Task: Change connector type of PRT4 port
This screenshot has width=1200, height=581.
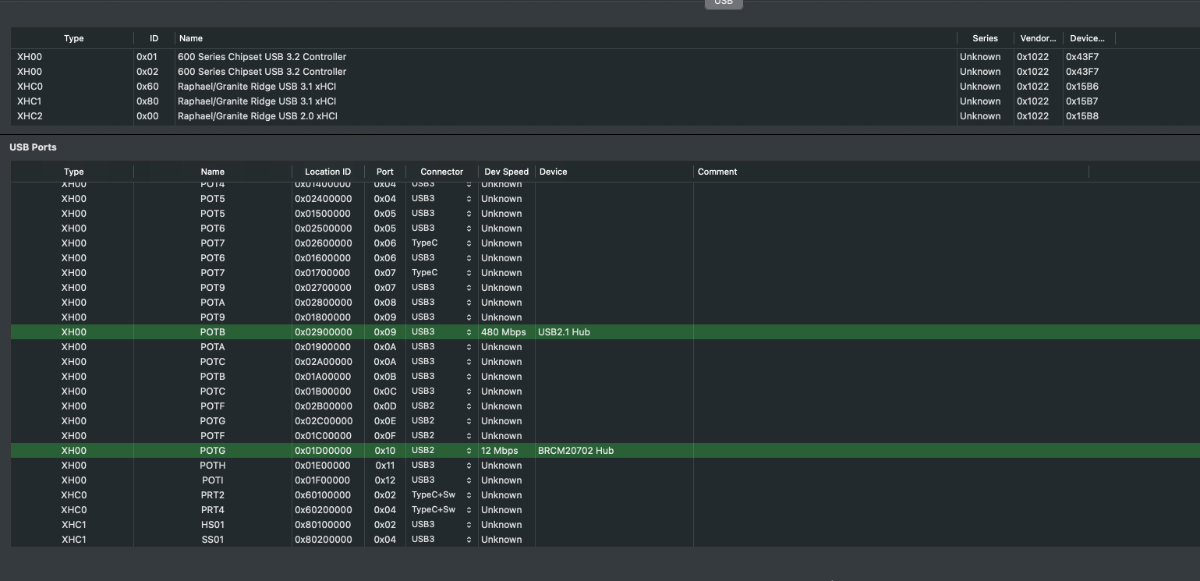Action: 441,510
